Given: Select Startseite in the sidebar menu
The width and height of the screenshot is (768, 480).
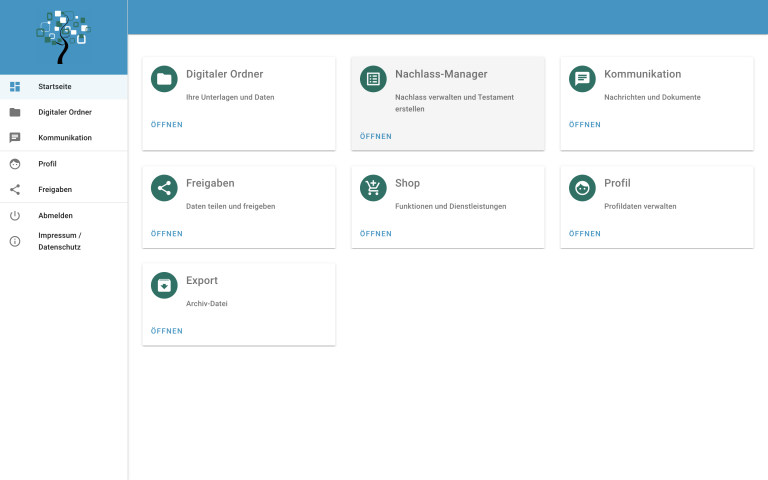Looking at the screenshot, I should pos(55,87).
